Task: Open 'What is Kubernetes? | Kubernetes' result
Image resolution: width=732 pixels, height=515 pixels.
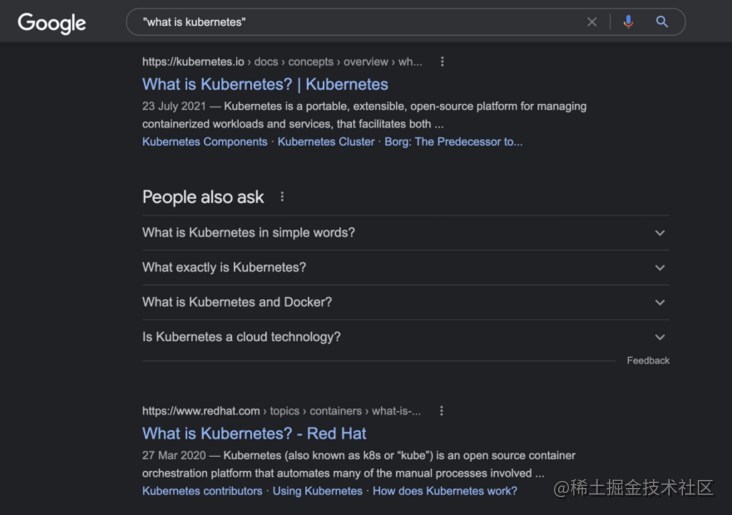Action: tap(265, 85)
